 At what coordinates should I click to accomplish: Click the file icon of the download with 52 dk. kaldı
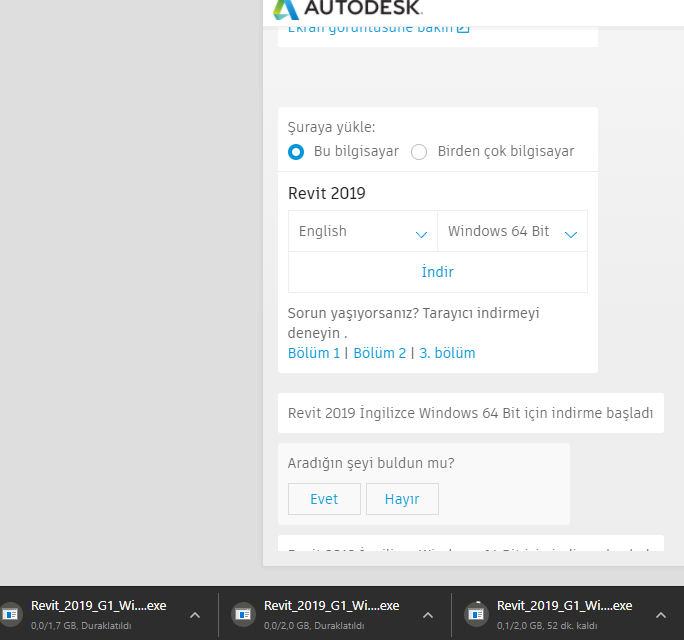point(476,615)
